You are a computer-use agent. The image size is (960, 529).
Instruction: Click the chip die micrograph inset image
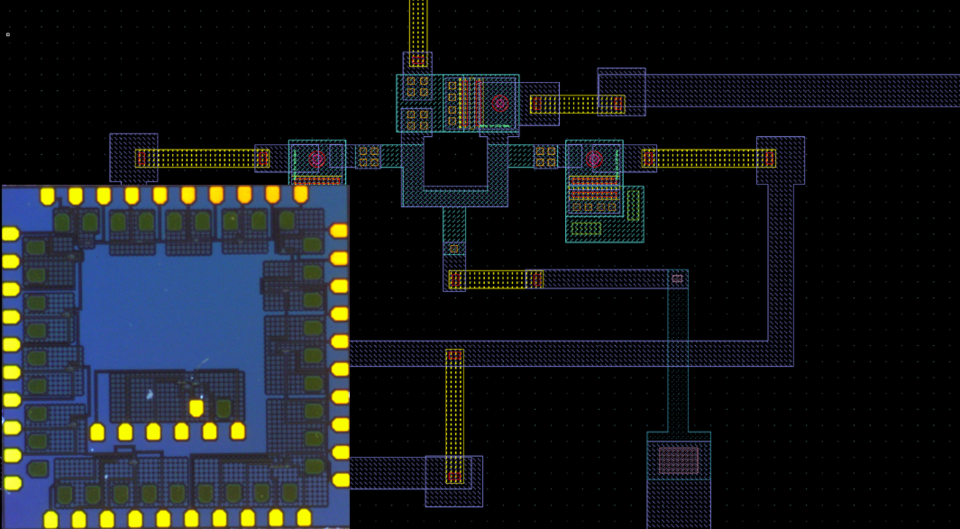175,357
